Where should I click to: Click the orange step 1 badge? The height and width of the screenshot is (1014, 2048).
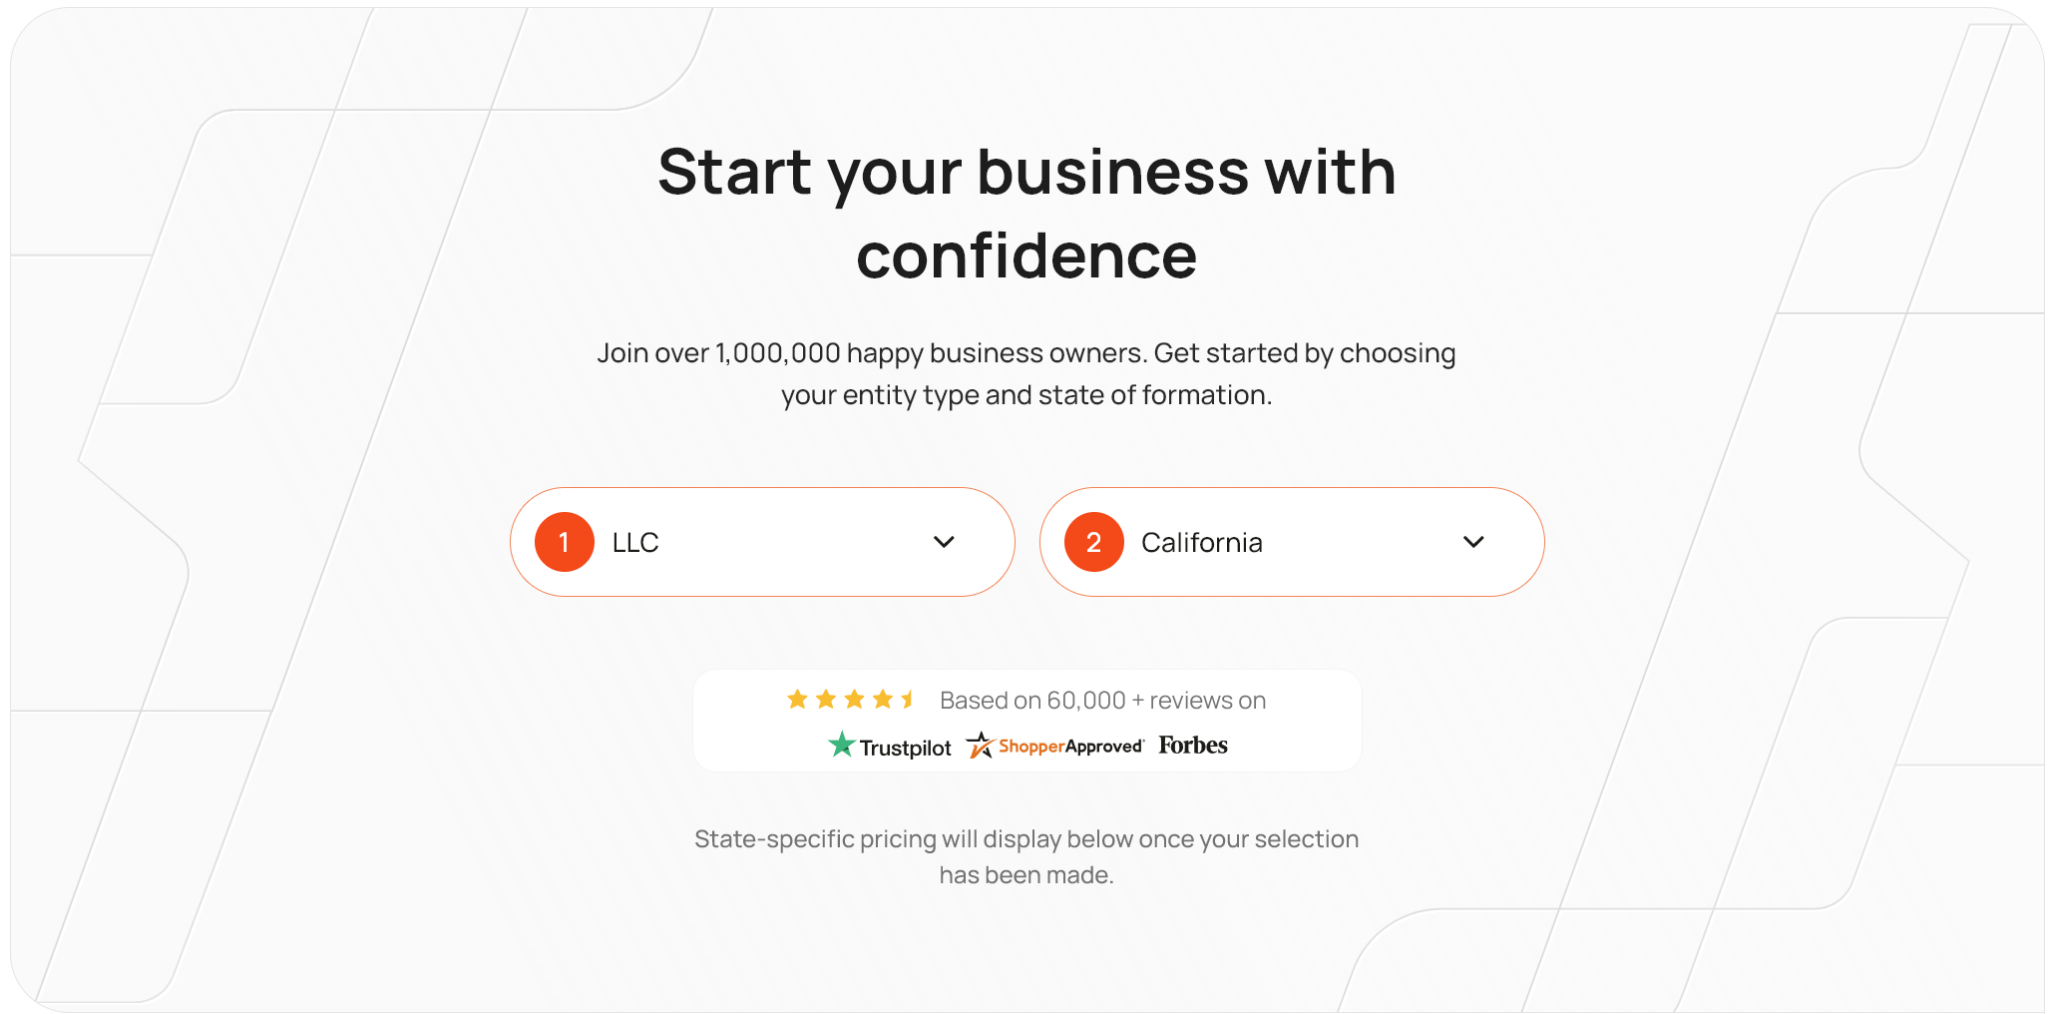point(565,541)
